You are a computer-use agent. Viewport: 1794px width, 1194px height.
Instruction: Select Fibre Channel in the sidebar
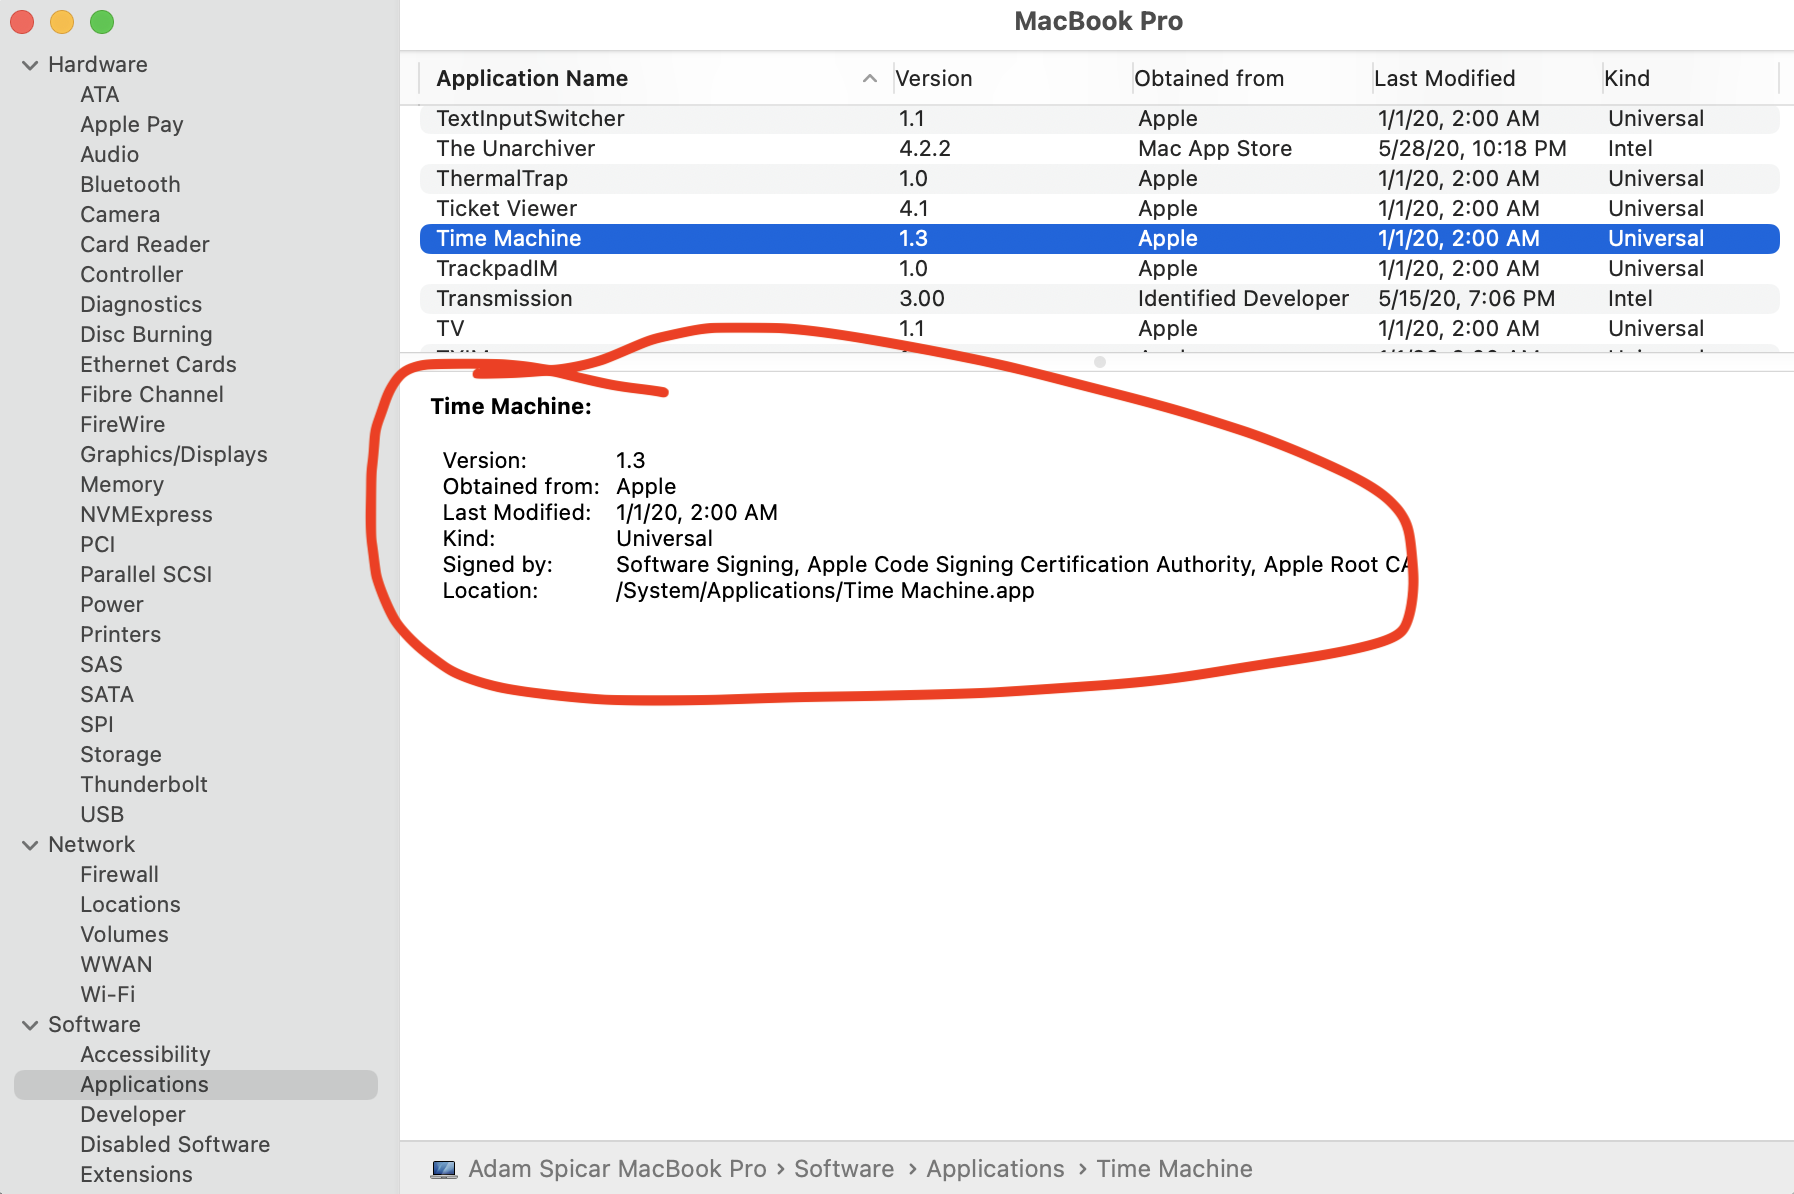tap(152, 394)
